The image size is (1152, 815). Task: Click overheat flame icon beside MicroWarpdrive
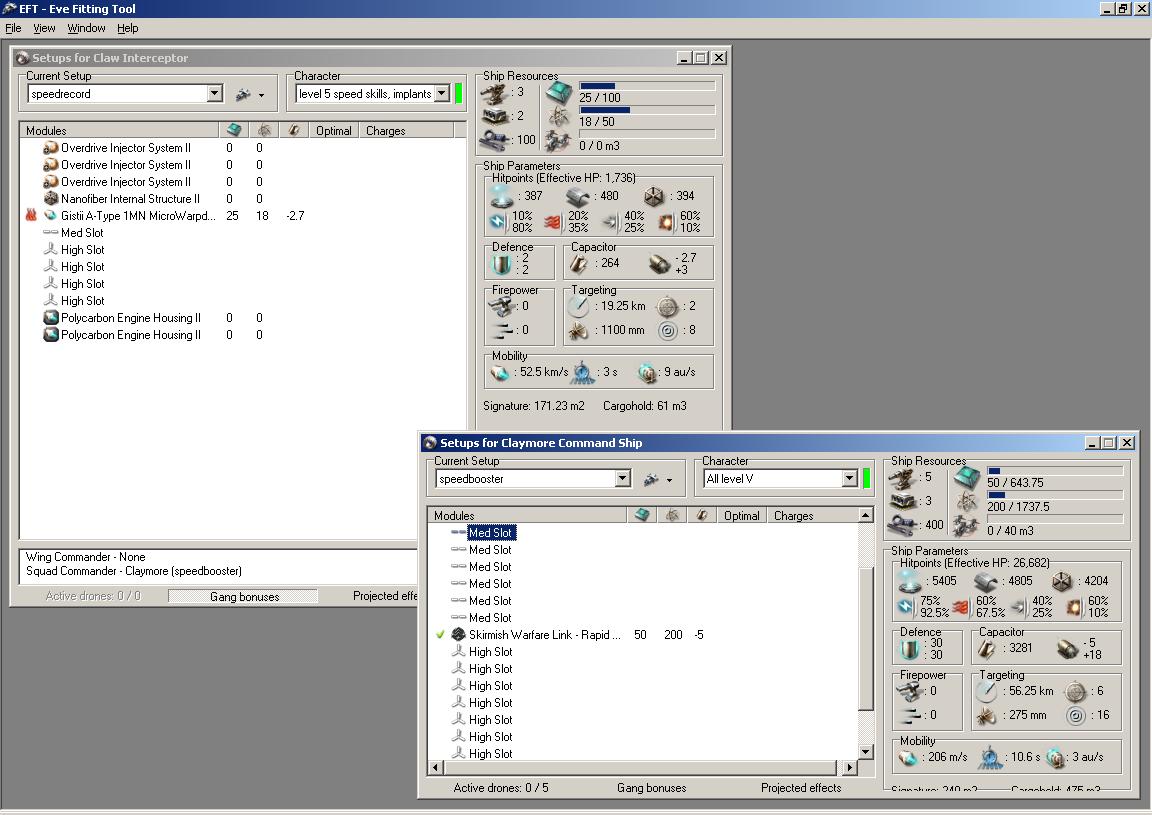[31, 215]
